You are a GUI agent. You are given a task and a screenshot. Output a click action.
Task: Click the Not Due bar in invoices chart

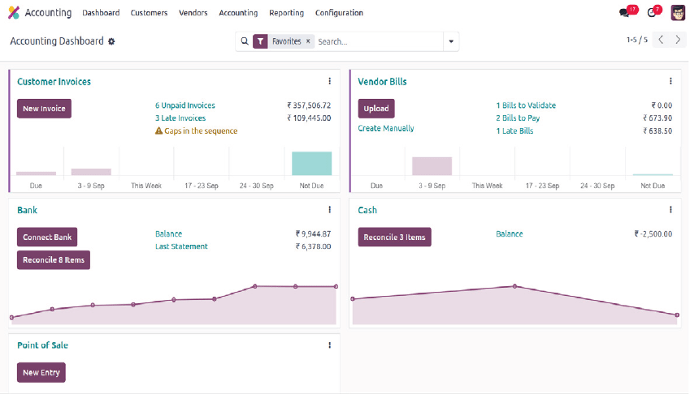[312, 163]
